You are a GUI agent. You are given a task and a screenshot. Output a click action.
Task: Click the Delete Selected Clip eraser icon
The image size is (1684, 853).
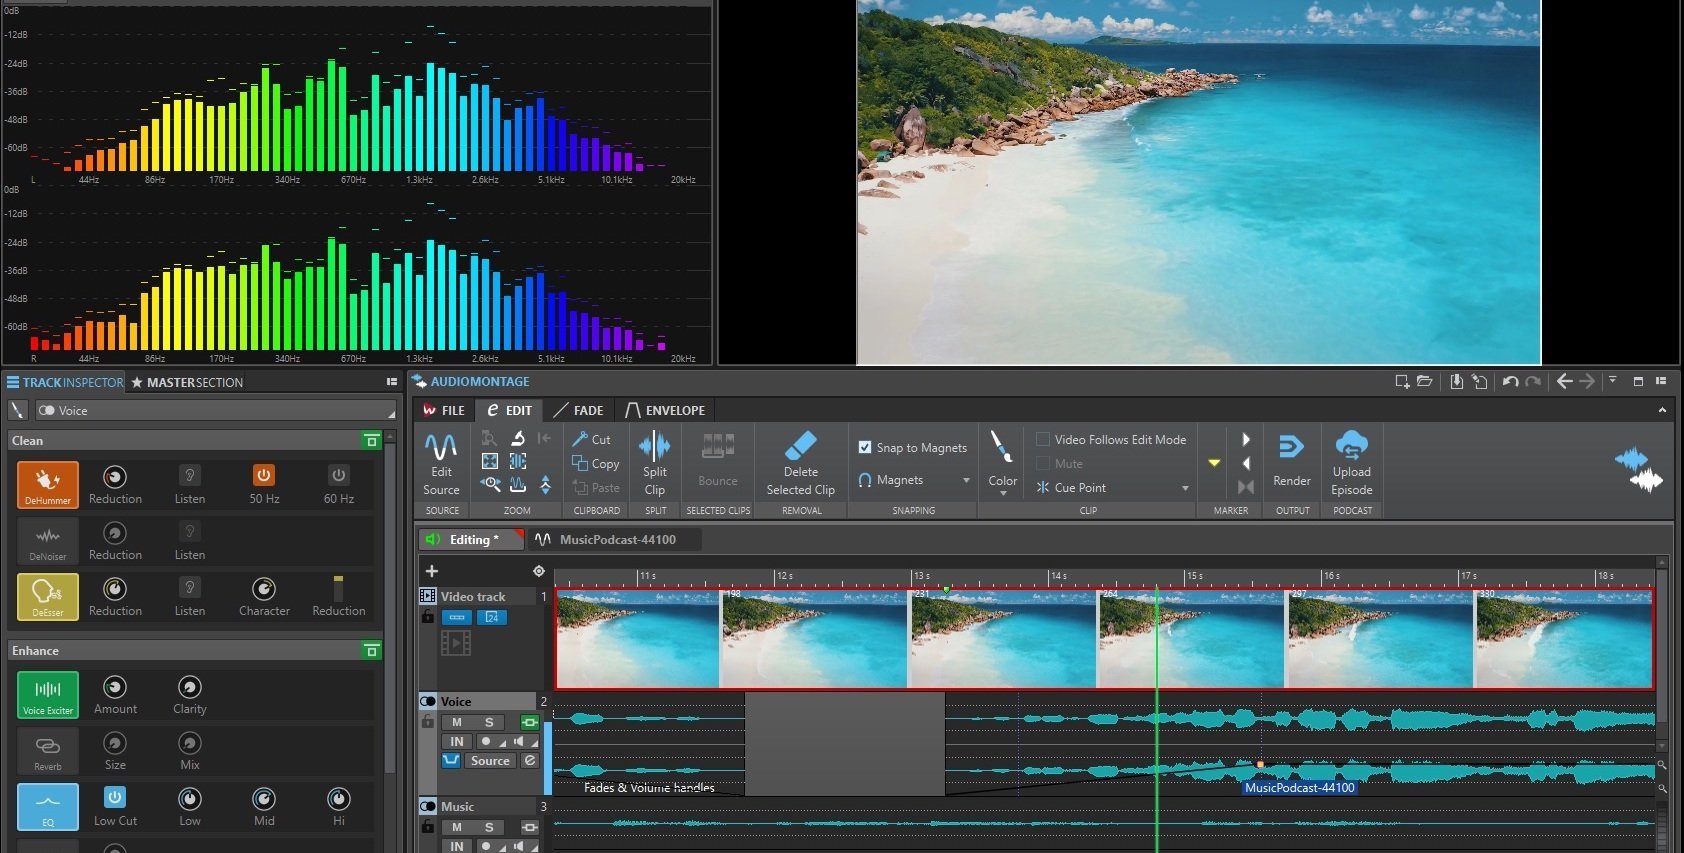point(800,446)
